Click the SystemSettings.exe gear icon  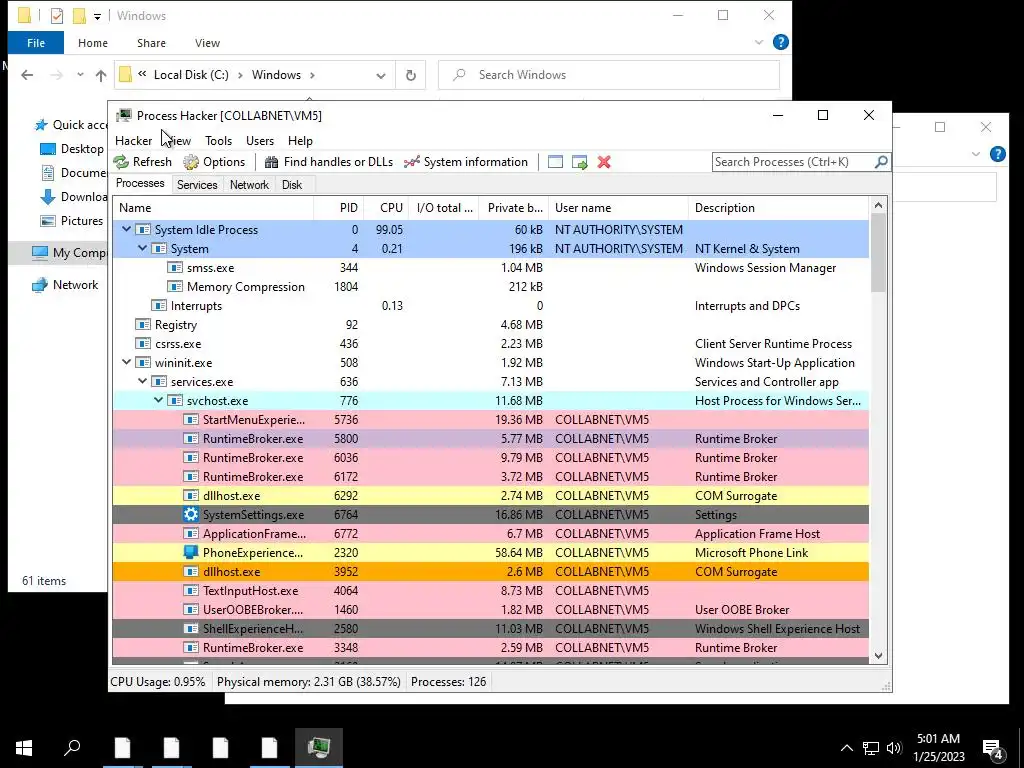pos(191,515)
